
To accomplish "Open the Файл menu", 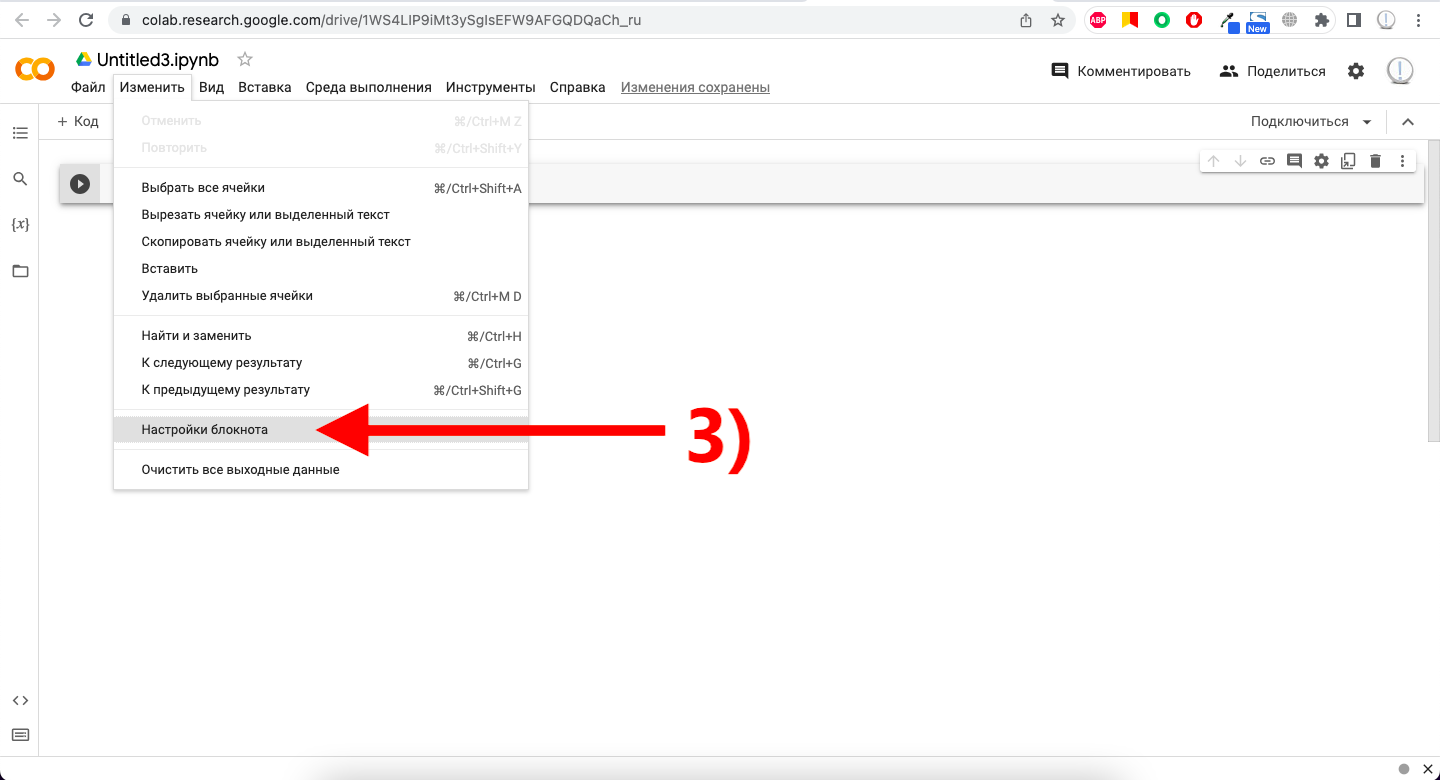I will click(88, 87).
